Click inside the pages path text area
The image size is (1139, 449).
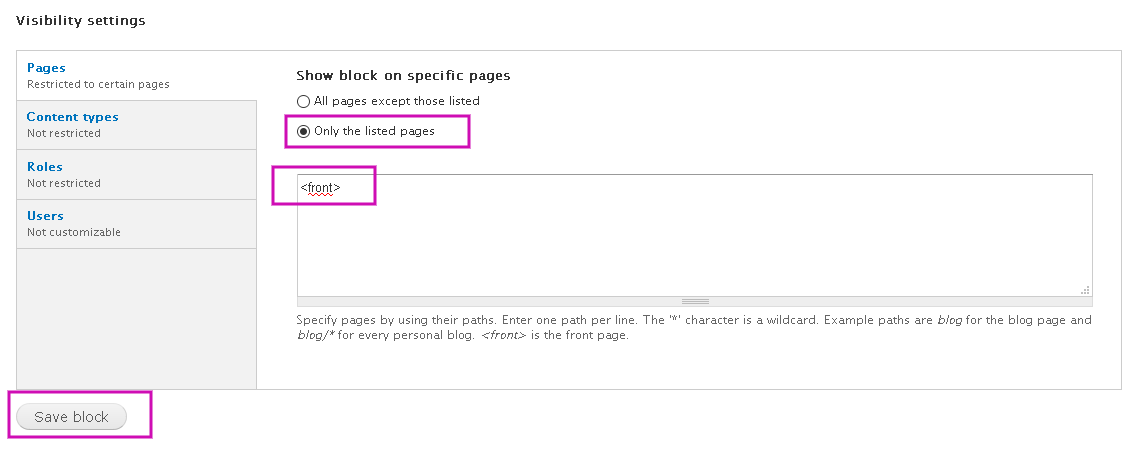(694, 235)
